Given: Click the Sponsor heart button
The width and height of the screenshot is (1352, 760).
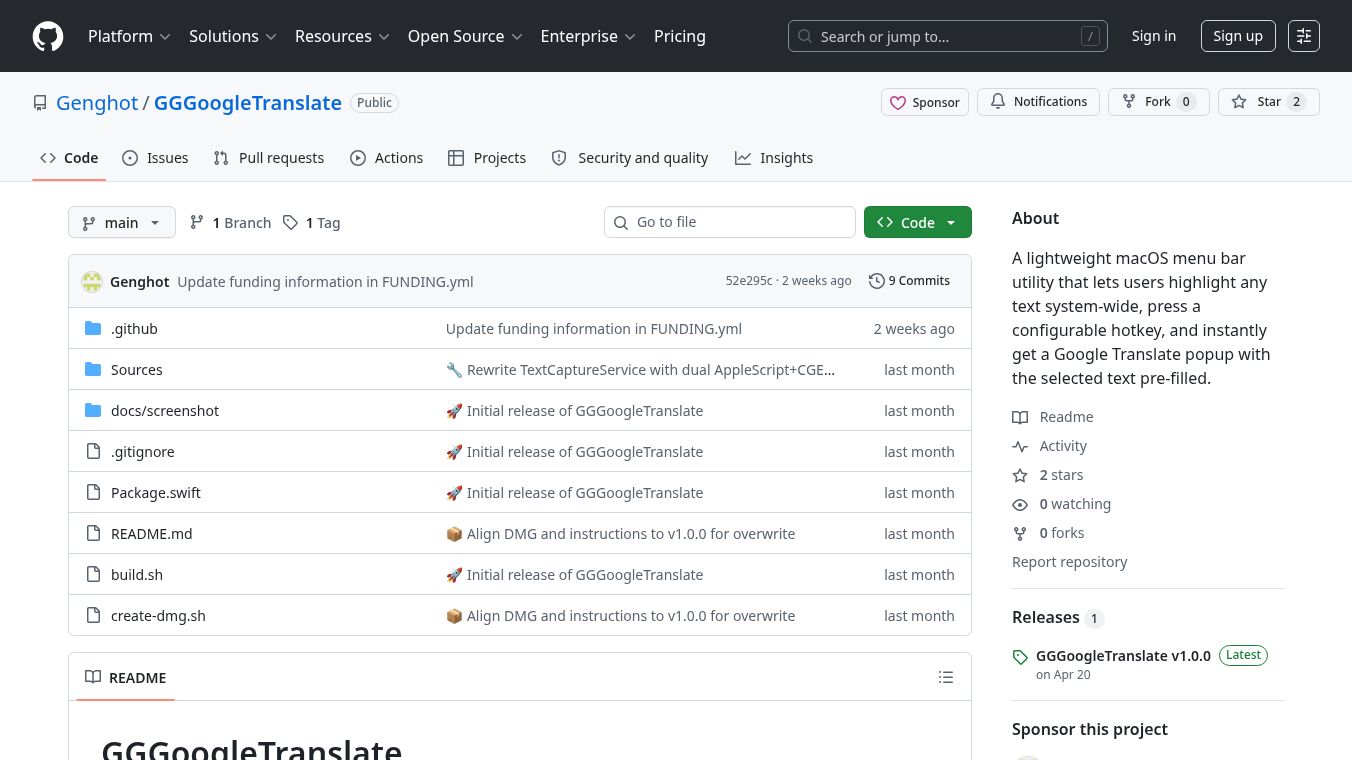Looking at the screenshot, I should pos(925,102).
